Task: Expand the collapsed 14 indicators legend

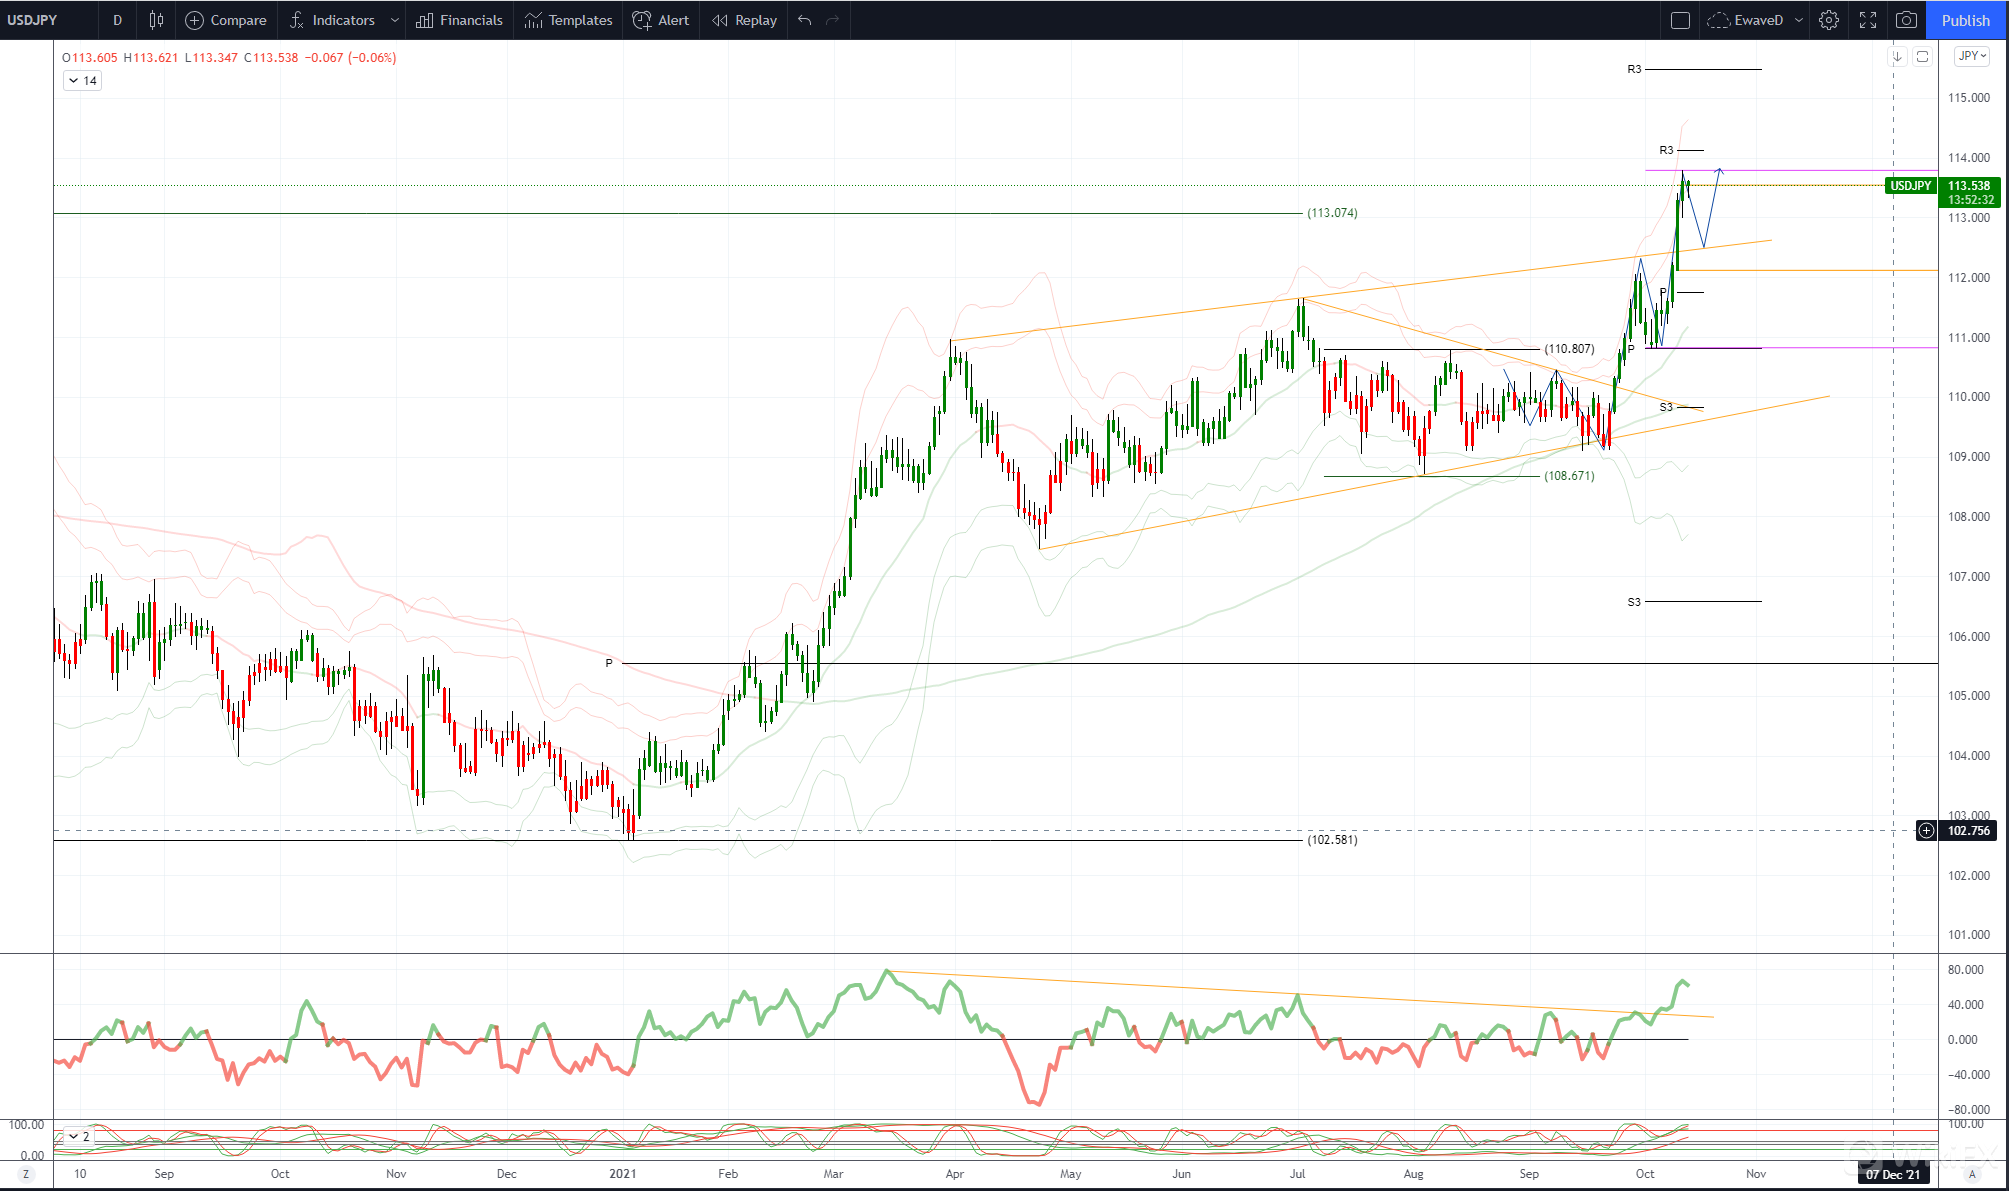Action: tap(82, 81)
